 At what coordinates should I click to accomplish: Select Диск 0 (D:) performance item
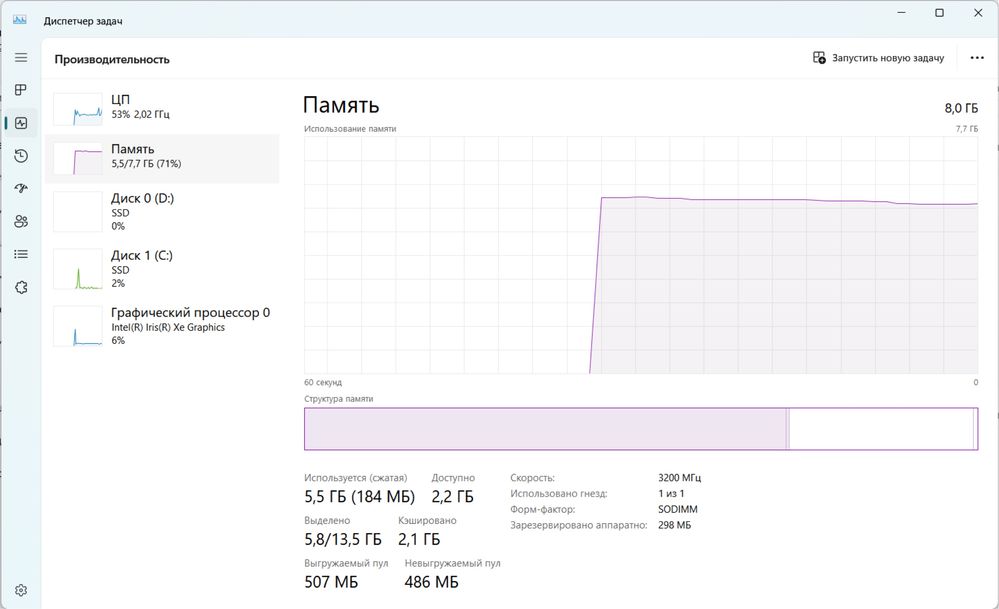pos(162,211)
